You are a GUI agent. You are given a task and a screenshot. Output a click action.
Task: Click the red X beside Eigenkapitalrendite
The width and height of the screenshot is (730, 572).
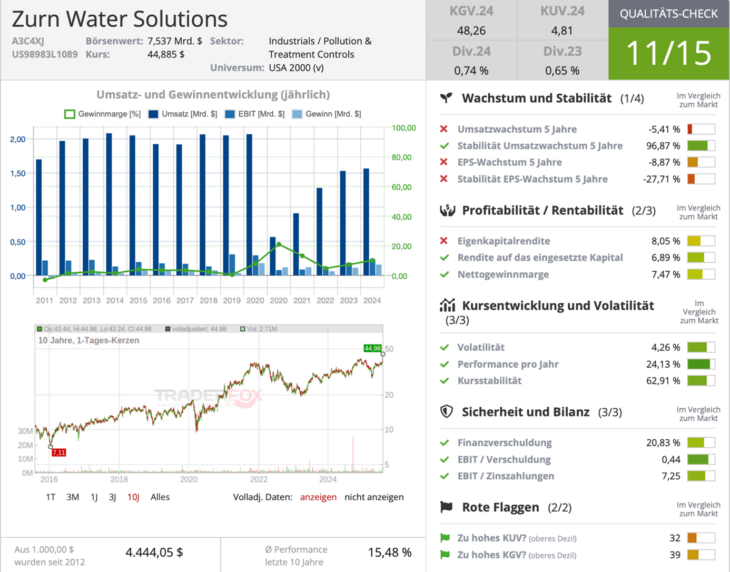[444, 241]
